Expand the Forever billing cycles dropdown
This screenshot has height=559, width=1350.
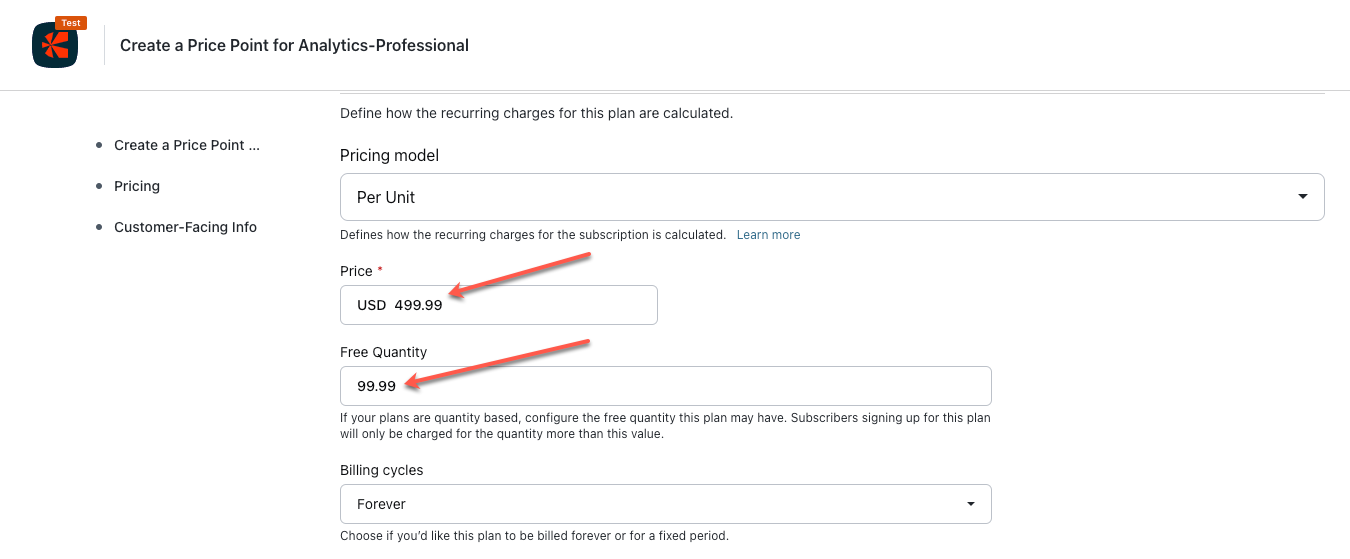pyautogui.click(x=665, y=504)
